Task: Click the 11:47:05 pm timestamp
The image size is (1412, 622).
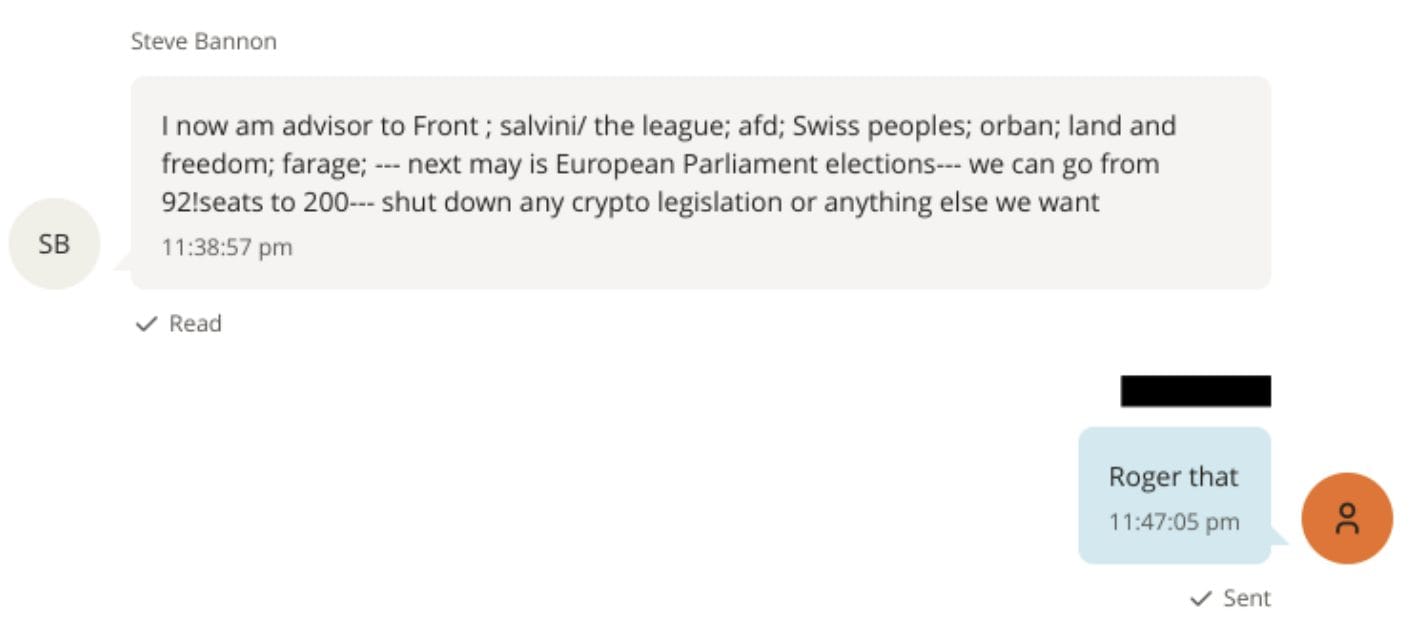Action: (x=1173, y=522)
